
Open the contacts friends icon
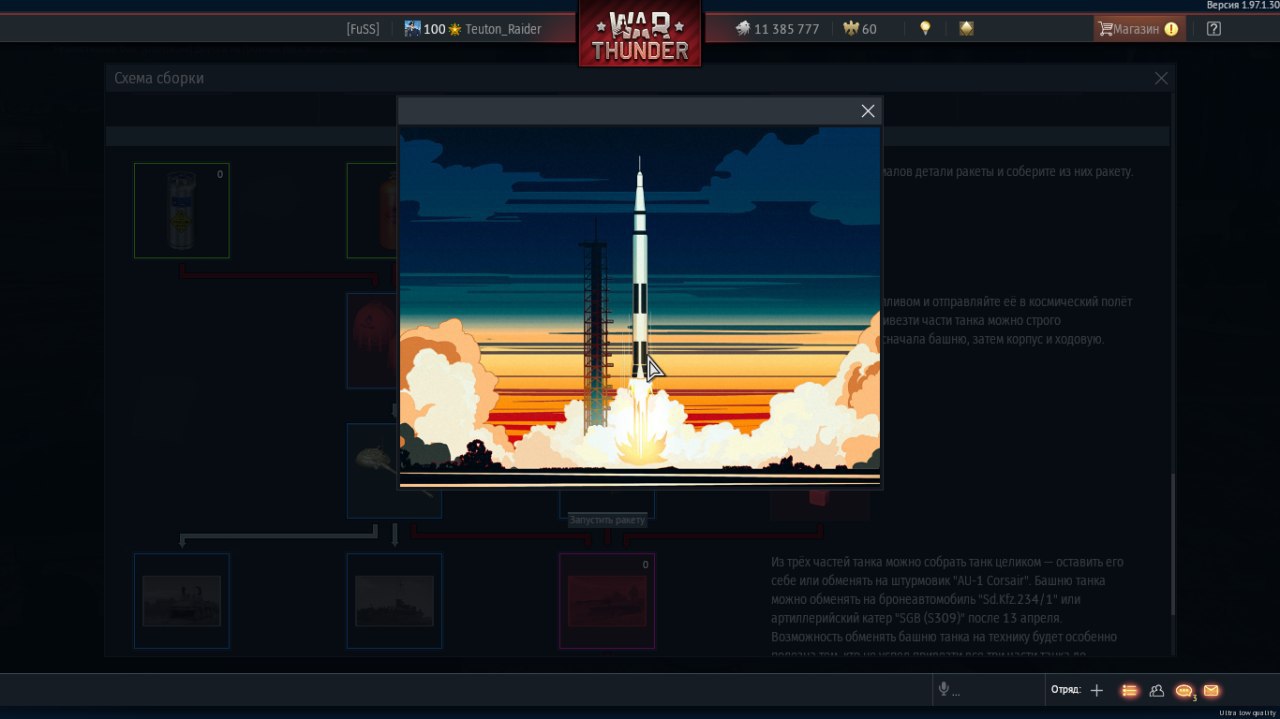pyautogui.click(x=1157, y=690)
